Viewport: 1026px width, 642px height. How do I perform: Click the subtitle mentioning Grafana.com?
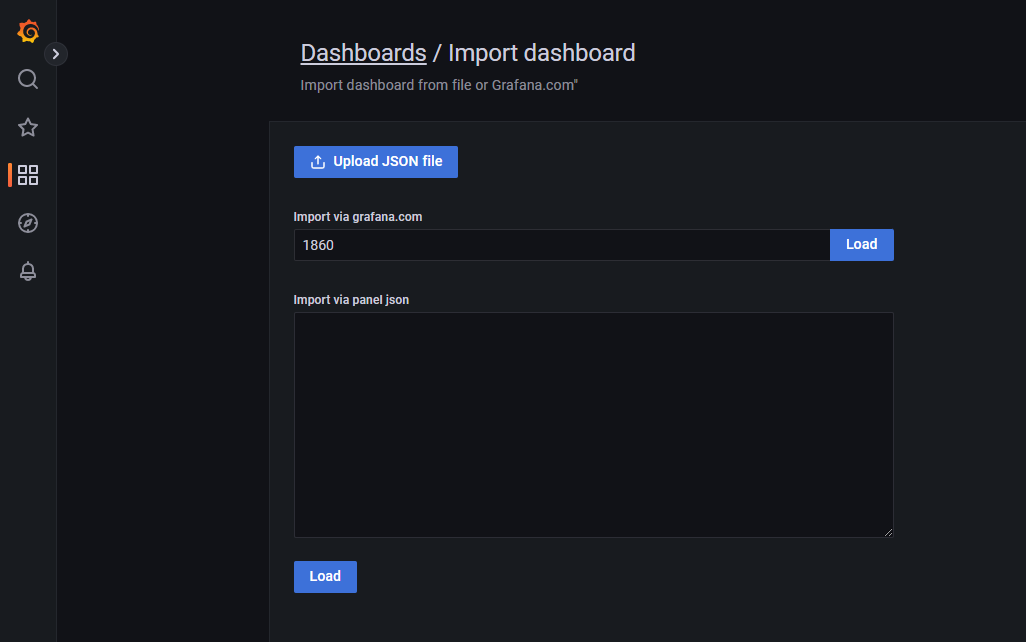439,85
